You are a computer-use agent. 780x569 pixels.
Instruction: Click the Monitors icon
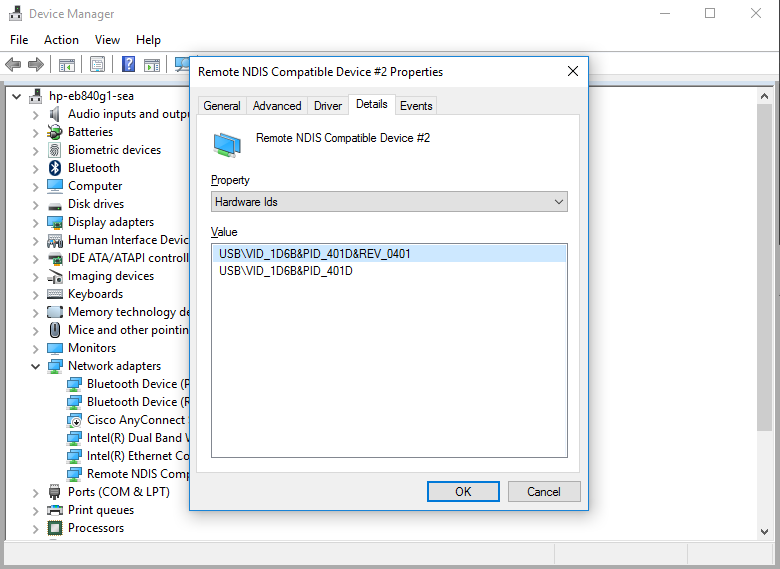pyautogui.click(x=55, y=348)
